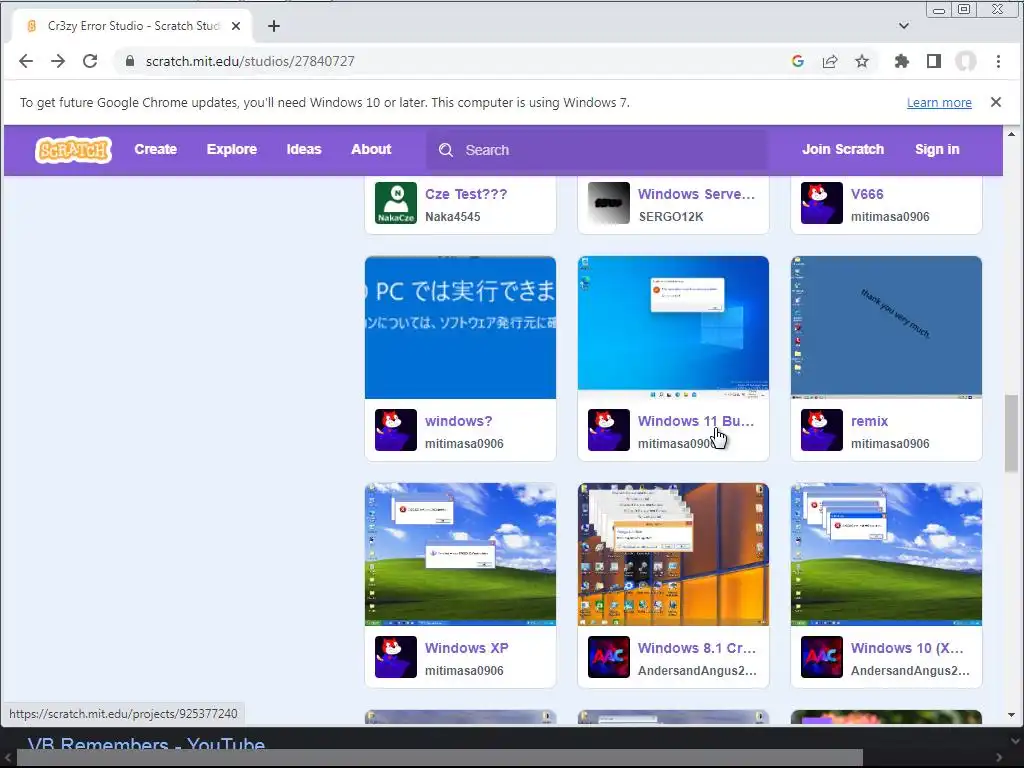View site security lock information
Viewport: 1024px width, 768px height.
(130, 61)
